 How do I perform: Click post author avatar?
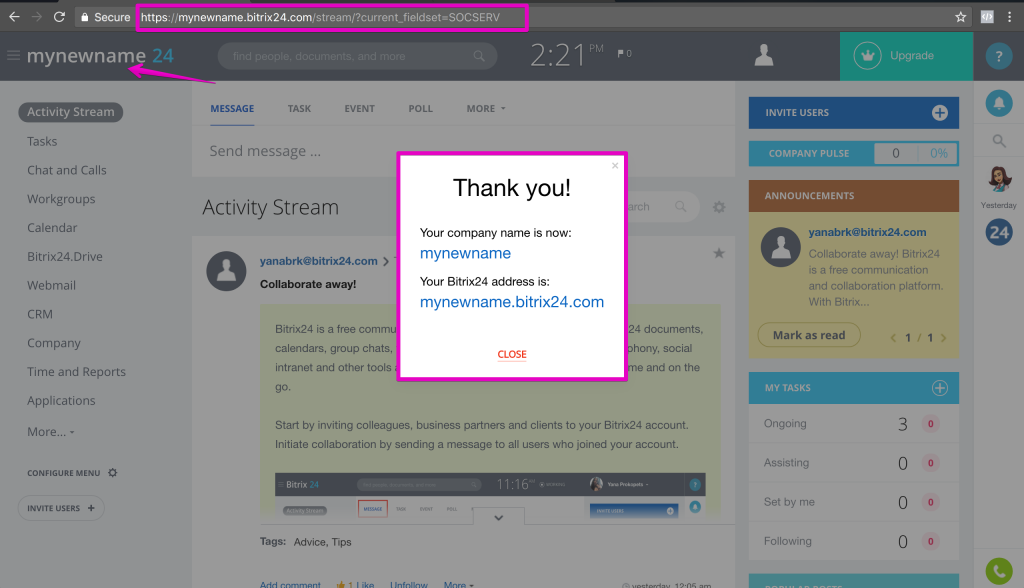click(x=226, y=270)
